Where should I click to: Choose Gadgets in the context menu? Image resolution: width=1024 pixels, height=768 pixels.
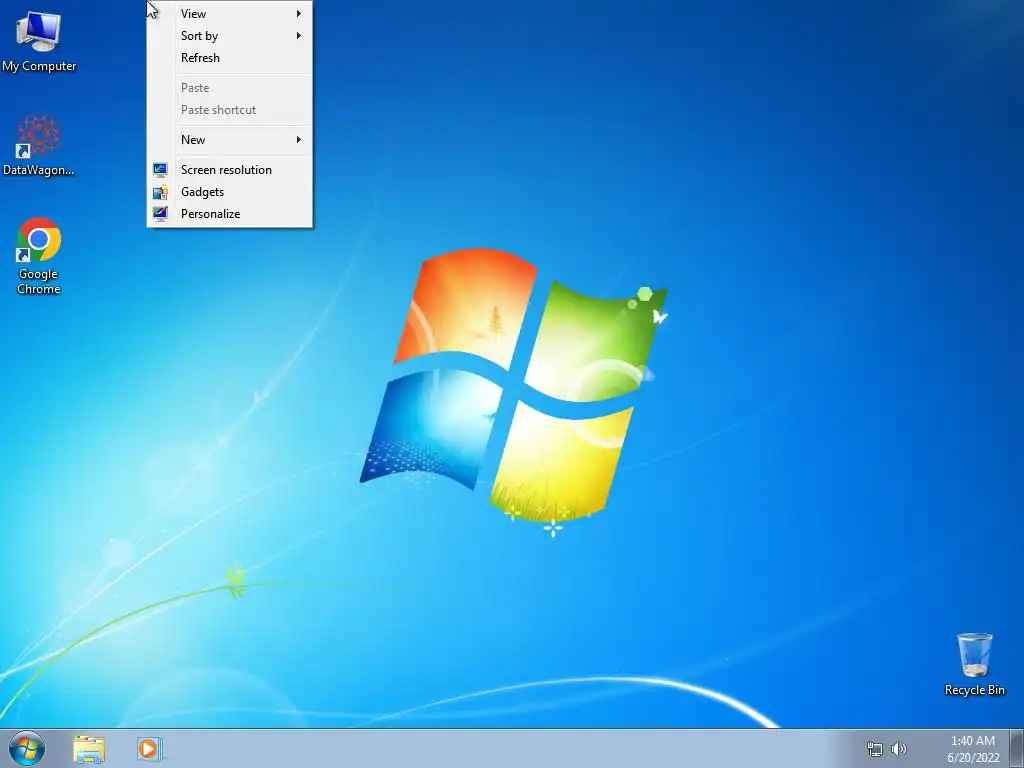click(x=230, y=192)
